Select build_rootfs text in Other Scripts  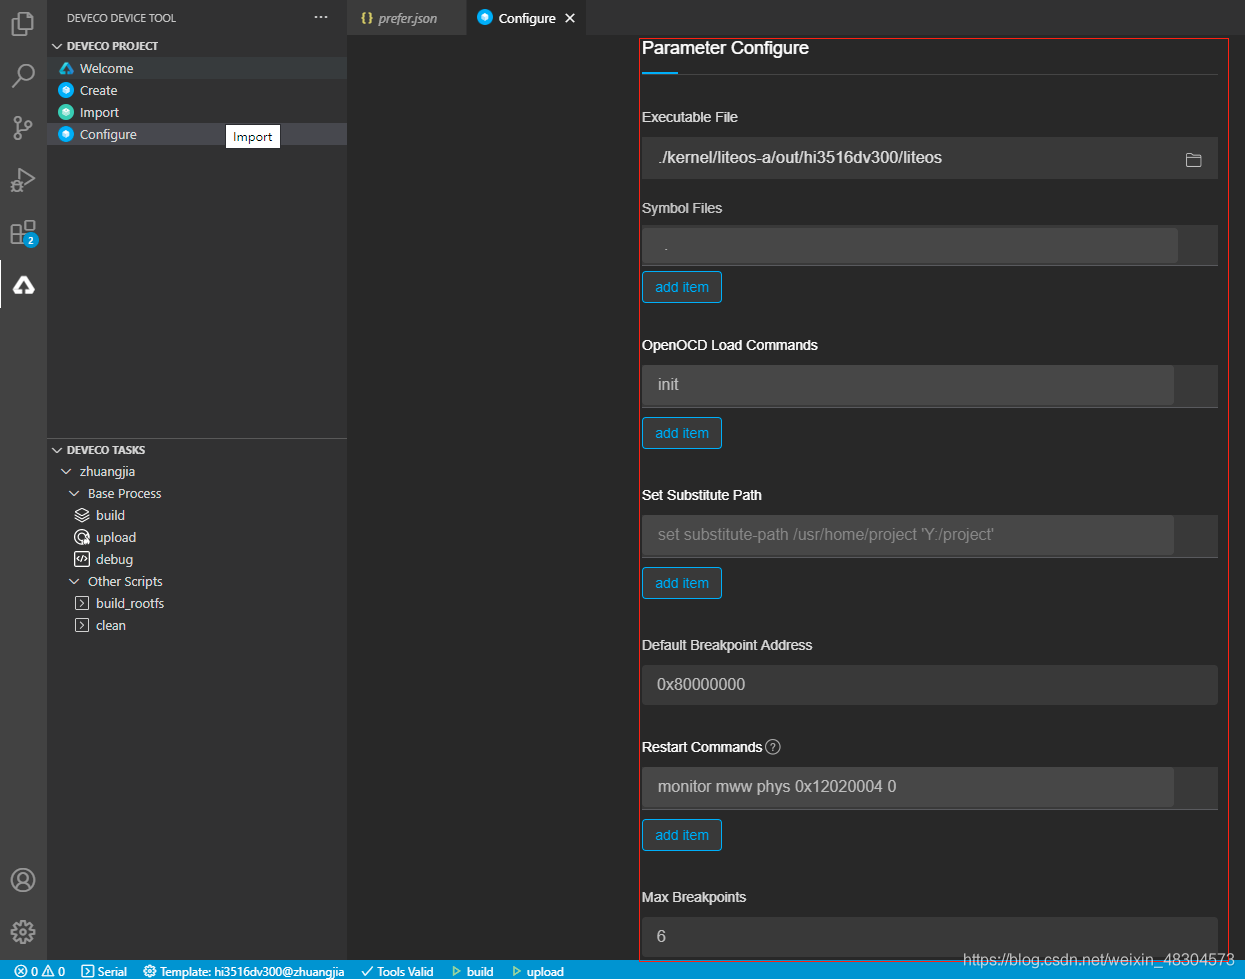(130, 603)
